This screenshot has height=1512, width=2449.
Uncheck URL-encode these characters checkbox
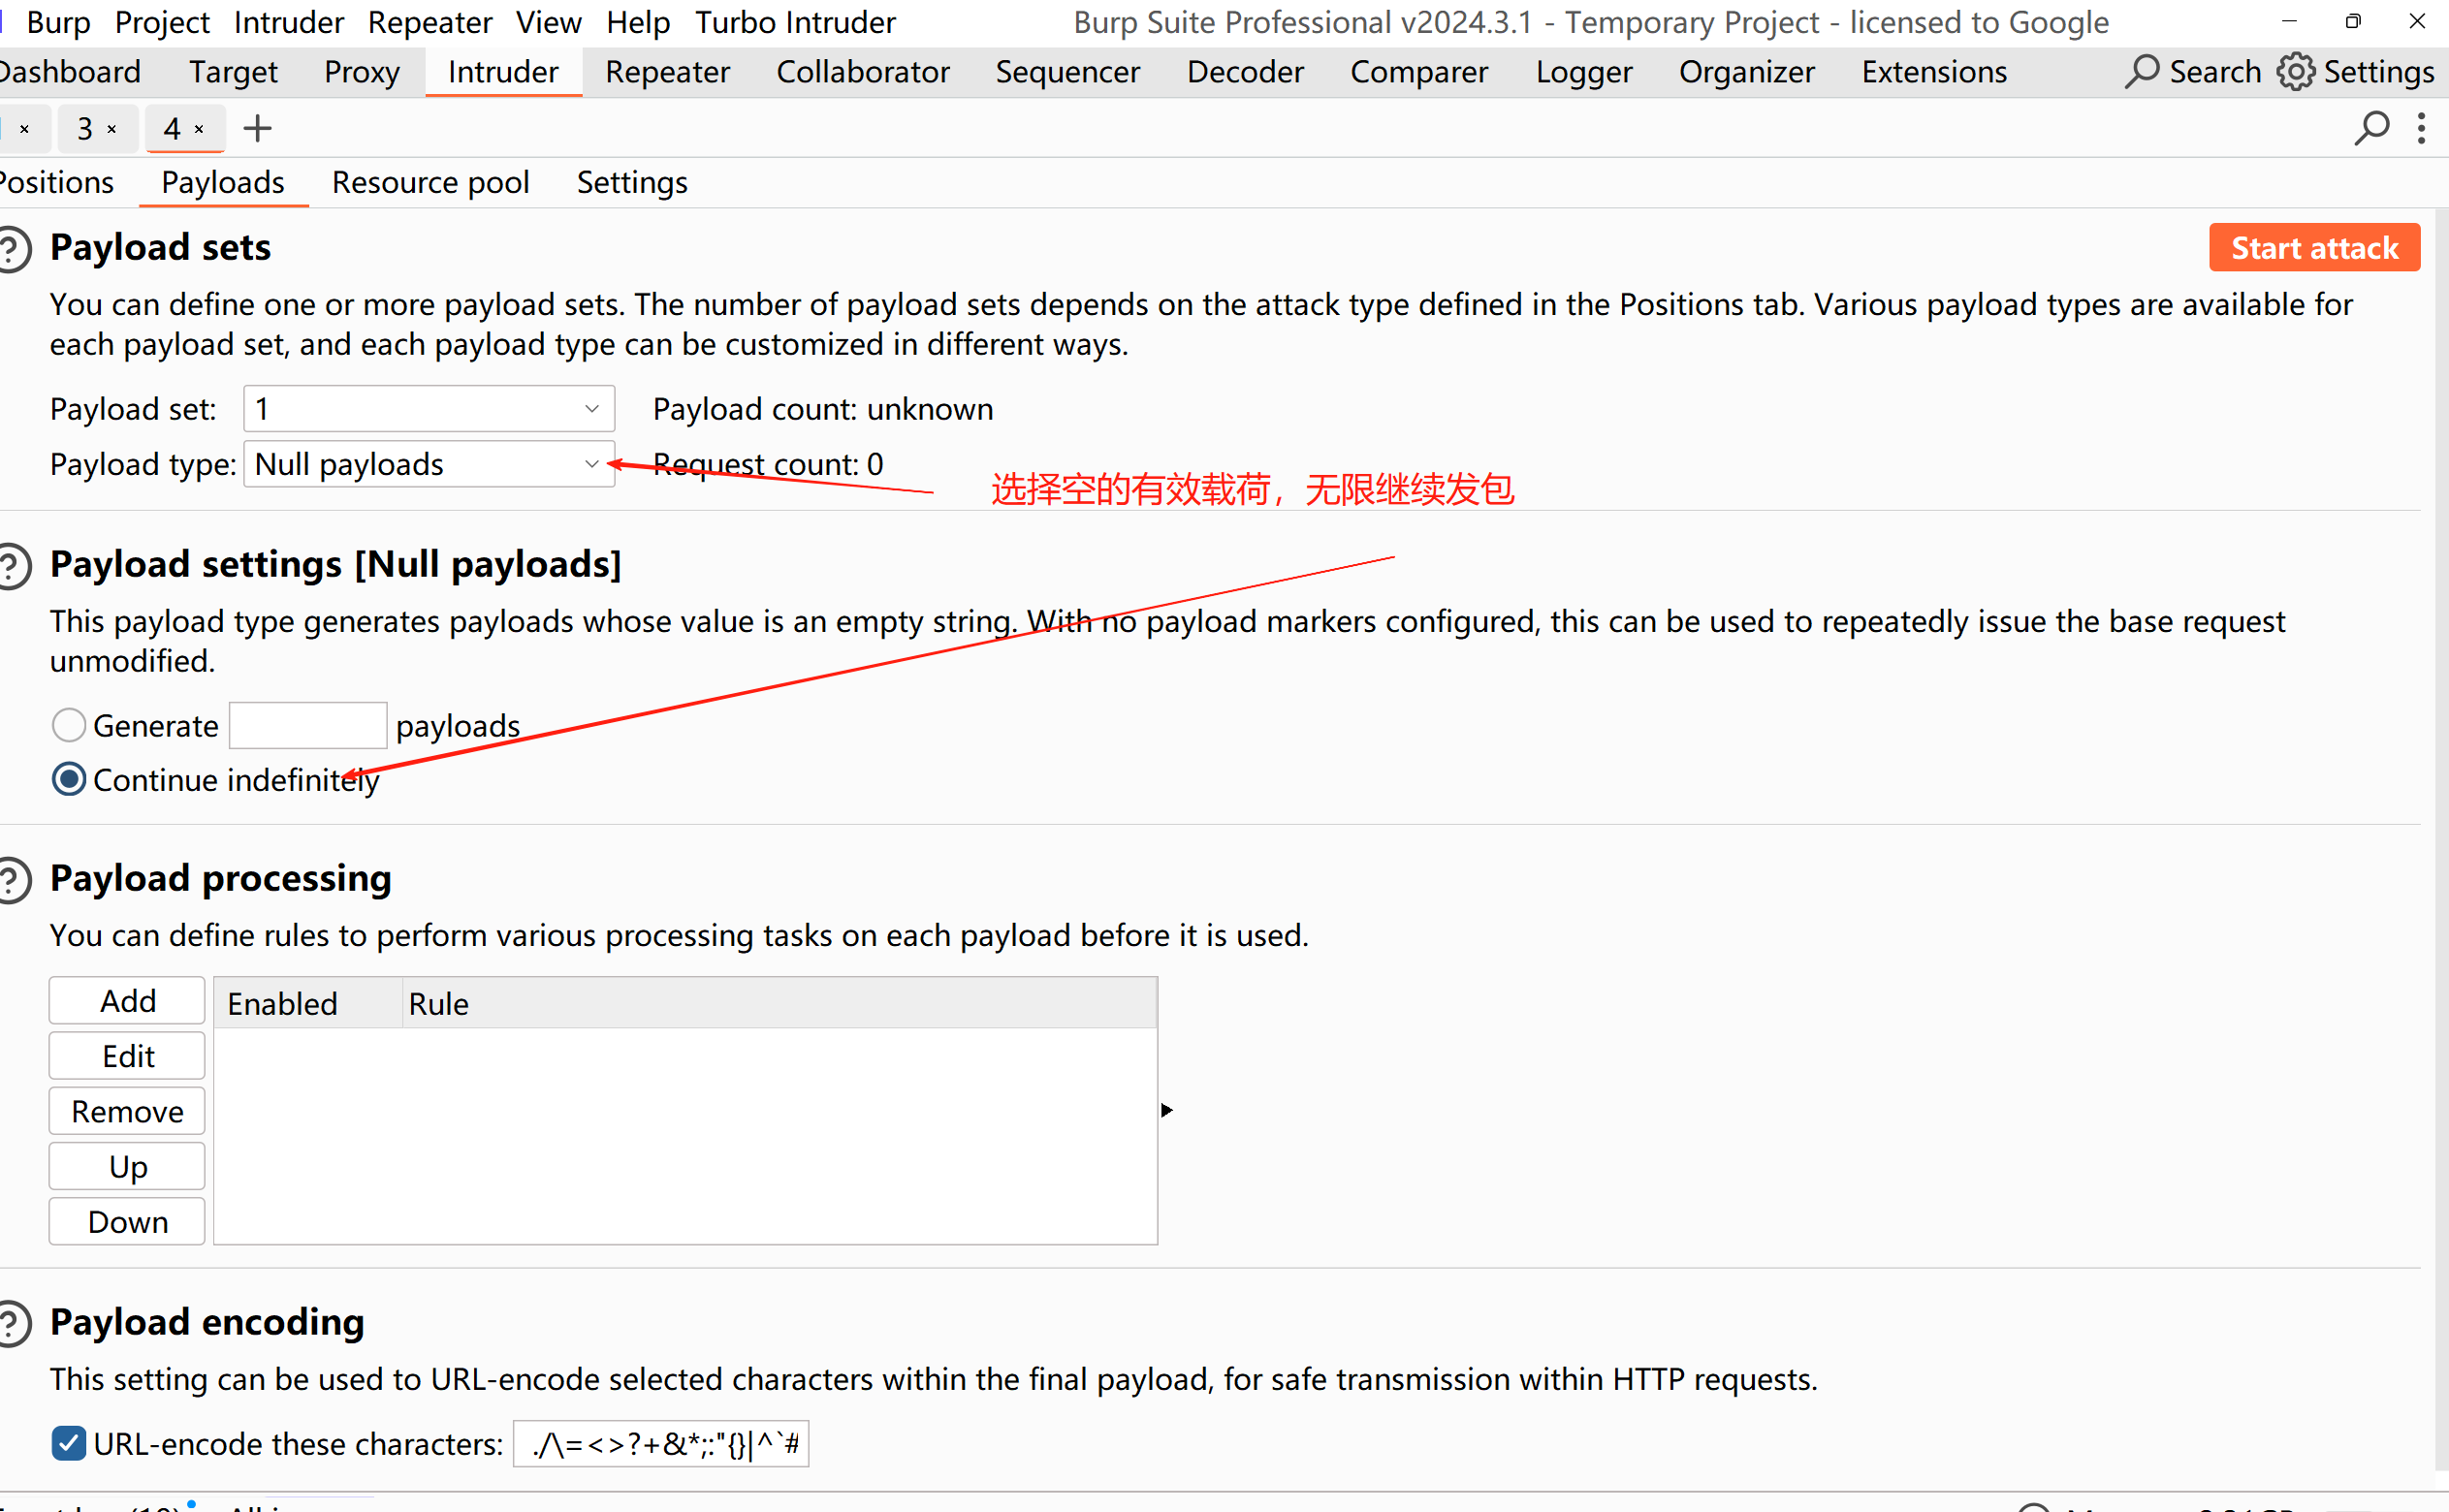[x=68, y=1443]
